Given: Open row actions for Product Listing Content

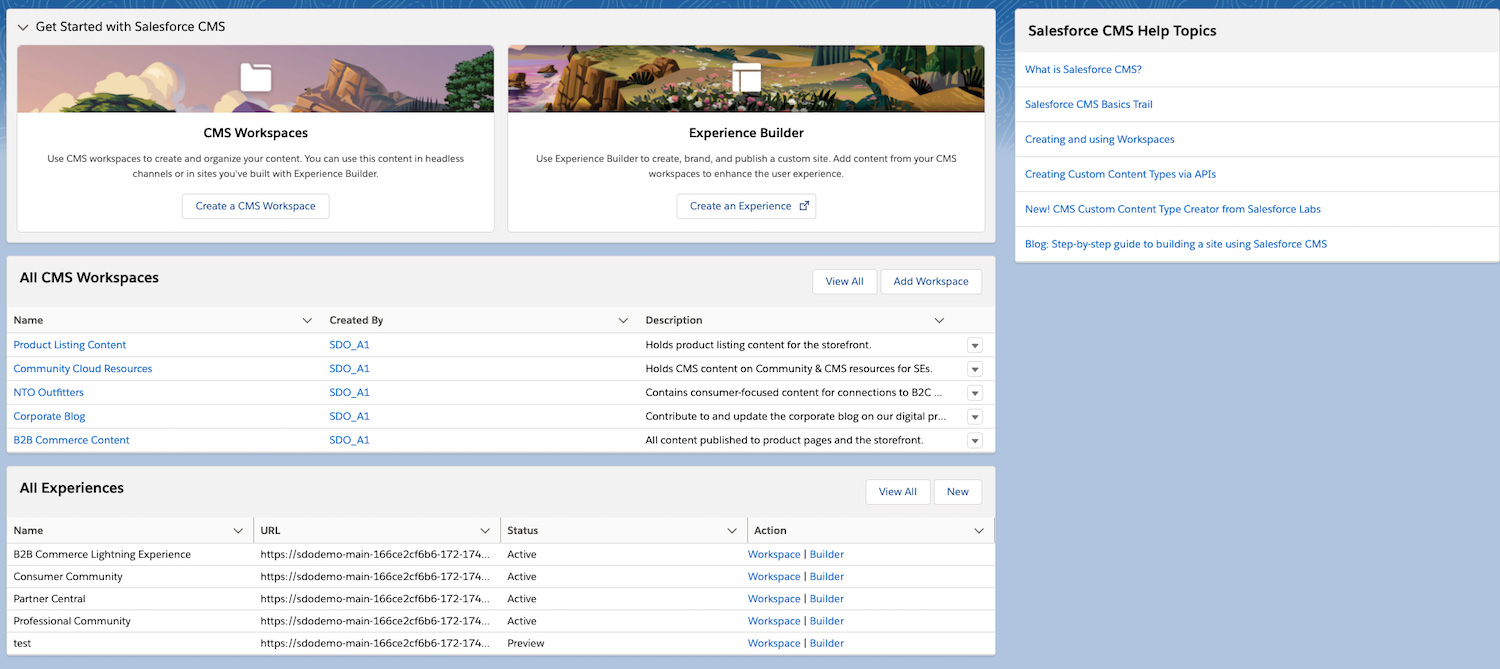Looking at the screenshot, I should (x=975, y=345).
